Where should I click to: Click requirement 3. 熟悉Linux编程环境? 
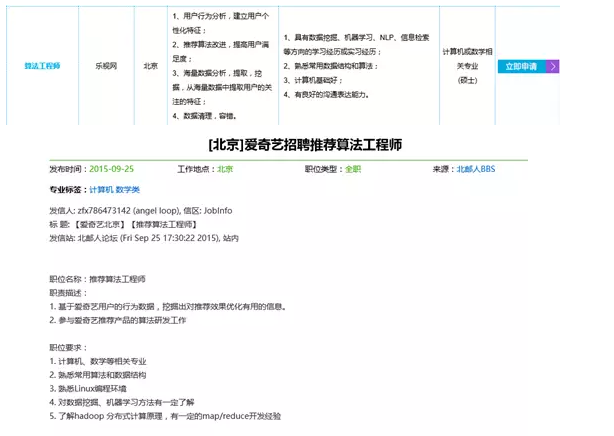[88, 389]
